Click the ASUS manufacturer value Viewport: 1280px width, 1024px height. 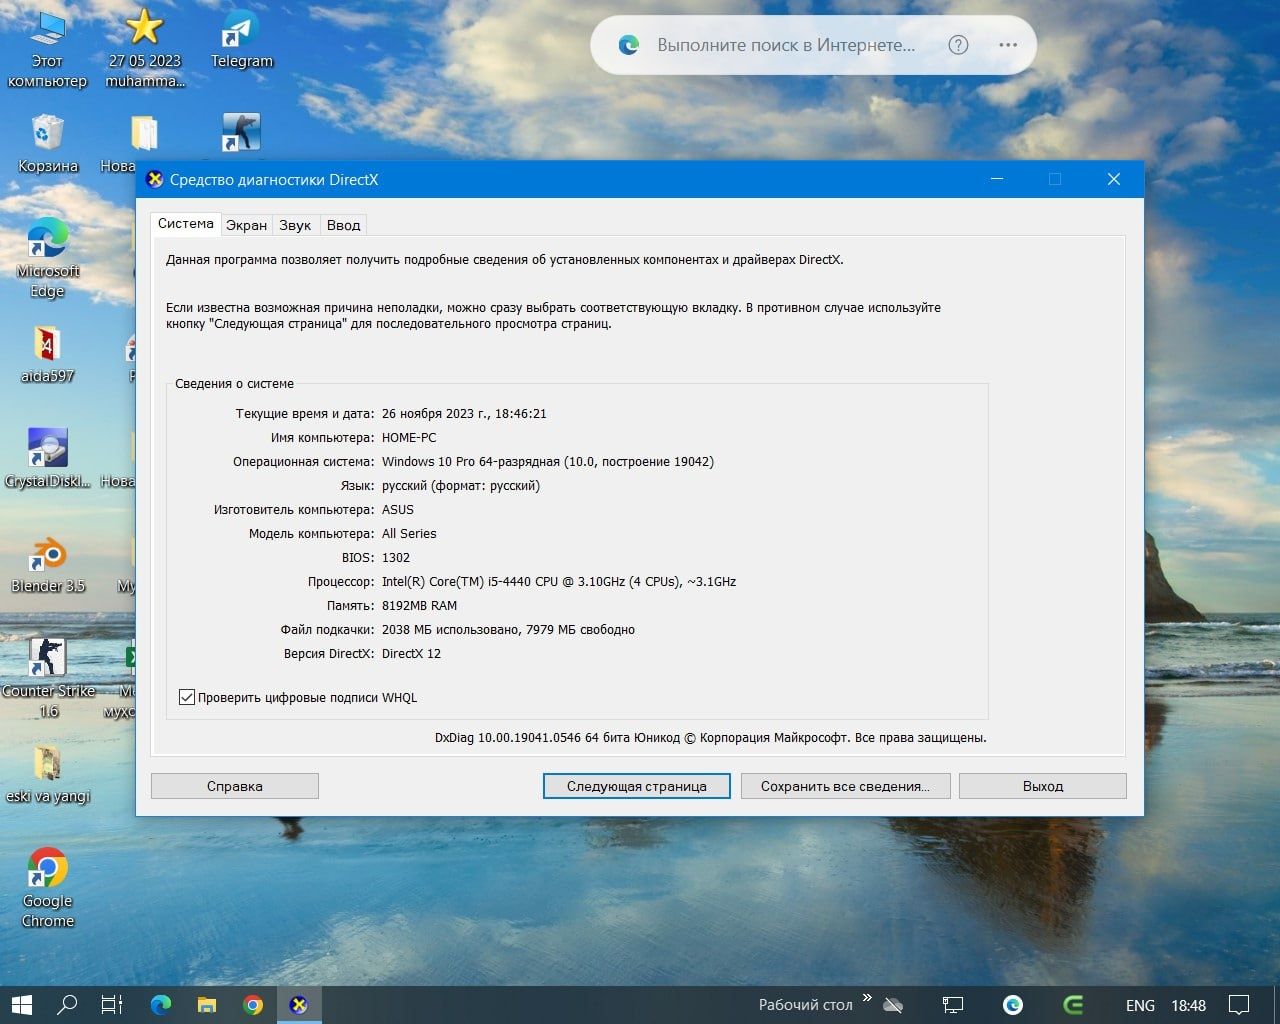coord(398,509)
